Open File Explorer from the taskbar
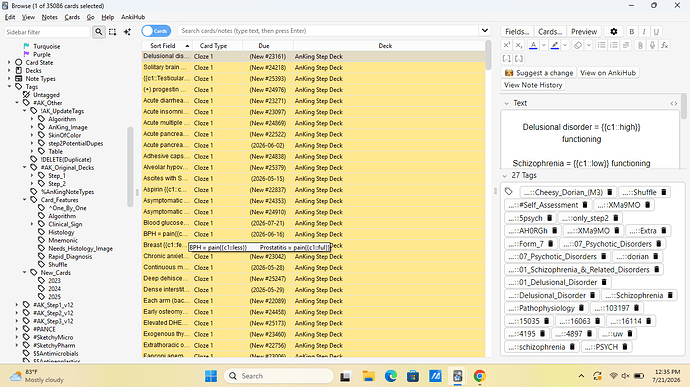The width and height of the screenshot is (690, 387). click(368, 376)
